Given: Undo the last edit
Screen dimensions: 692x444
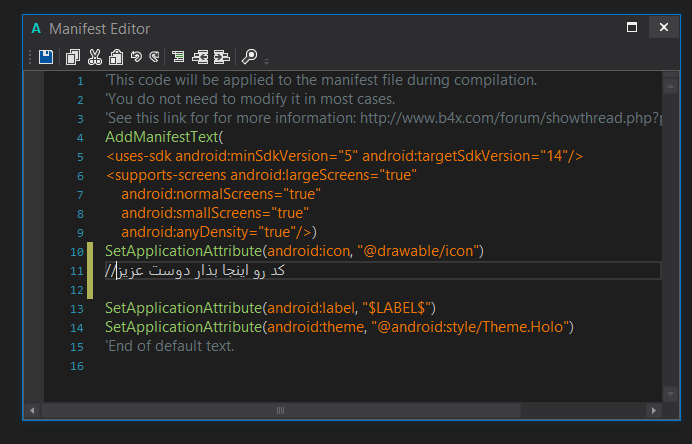Looking at the screenshot, I should (136, 57).
